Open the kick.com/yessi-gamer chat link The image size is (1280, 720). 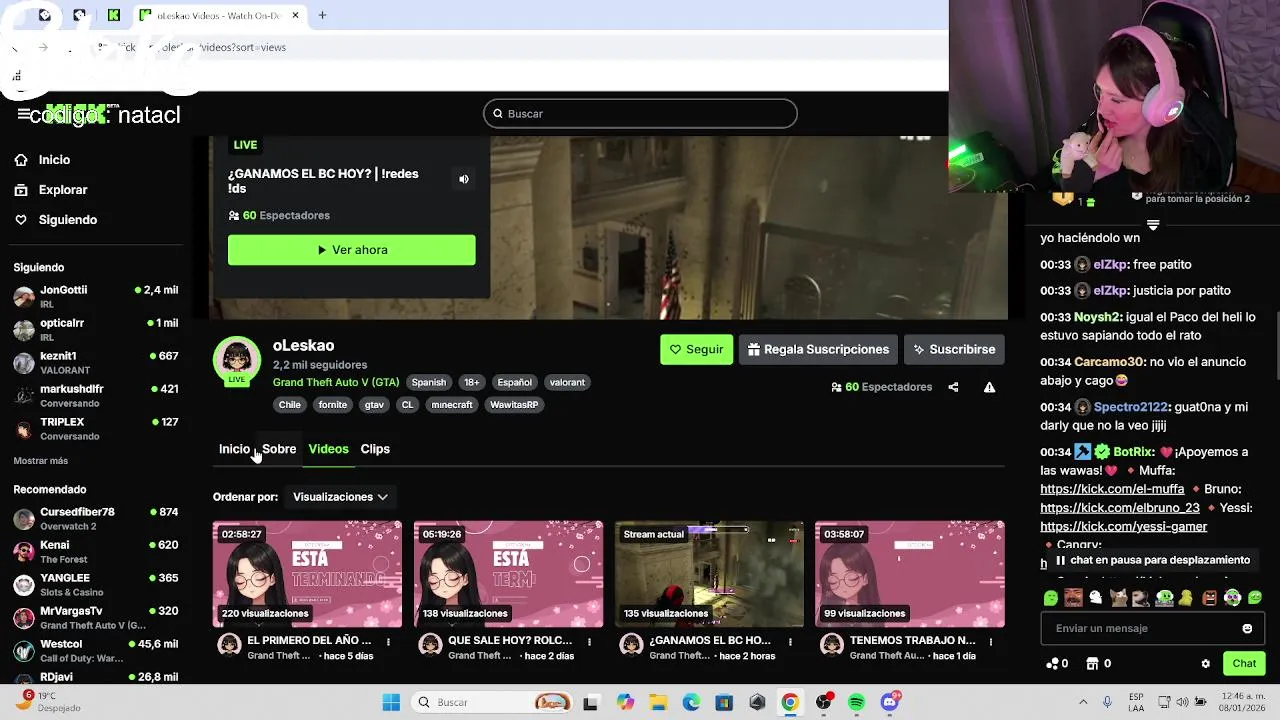point(1123,527)
